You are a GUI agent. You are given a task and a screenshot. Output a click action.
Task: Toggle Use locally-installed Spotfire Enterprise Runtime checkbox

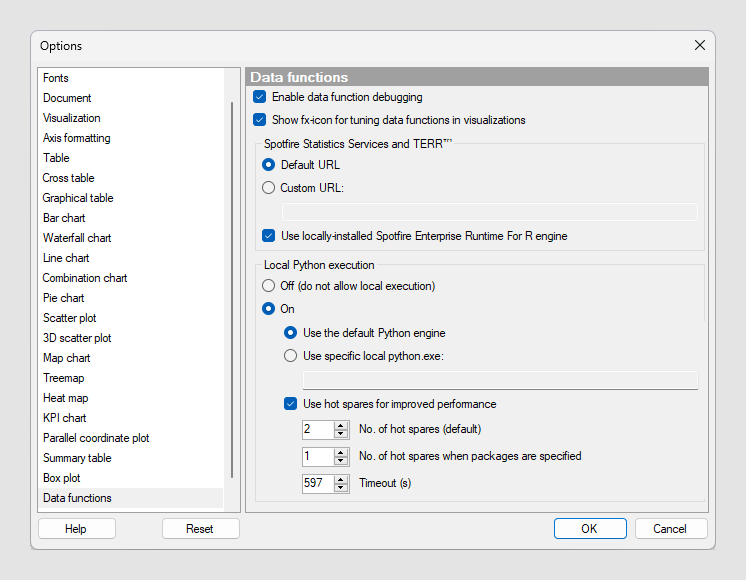(x=268, y=236)
